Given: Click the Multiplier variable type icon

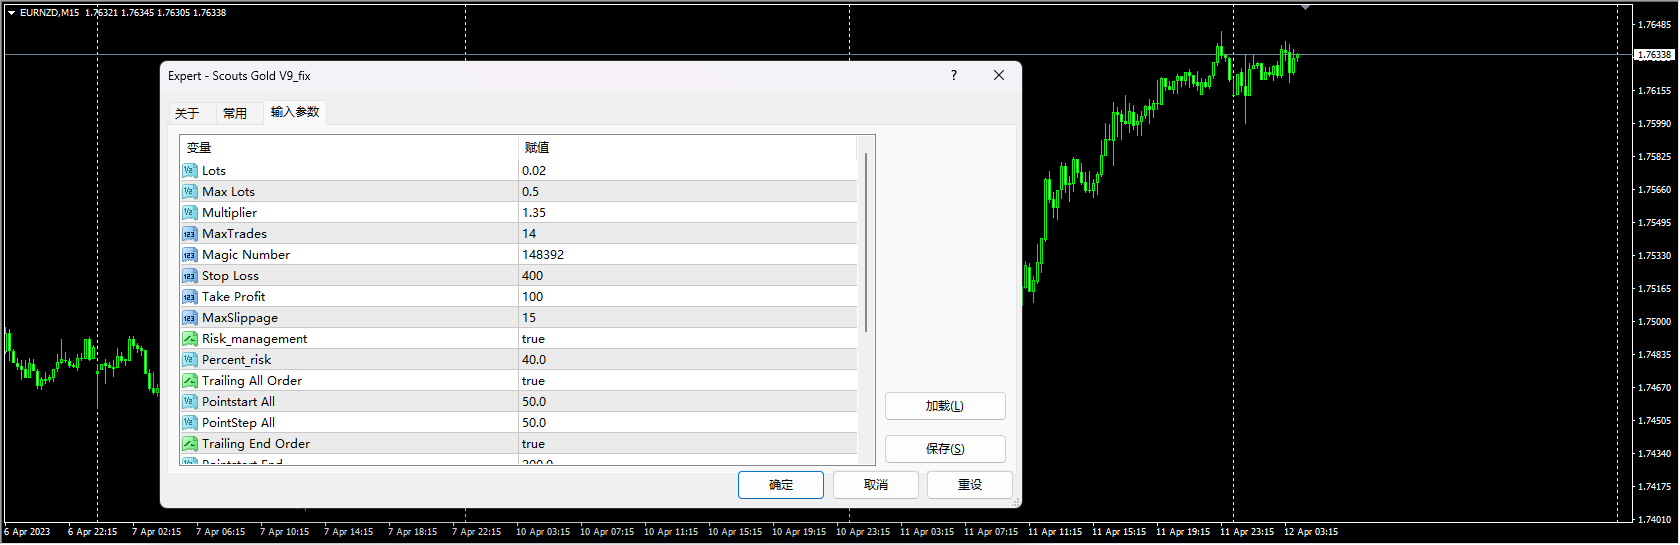Looking at the screenshot, I should (190, 213).
